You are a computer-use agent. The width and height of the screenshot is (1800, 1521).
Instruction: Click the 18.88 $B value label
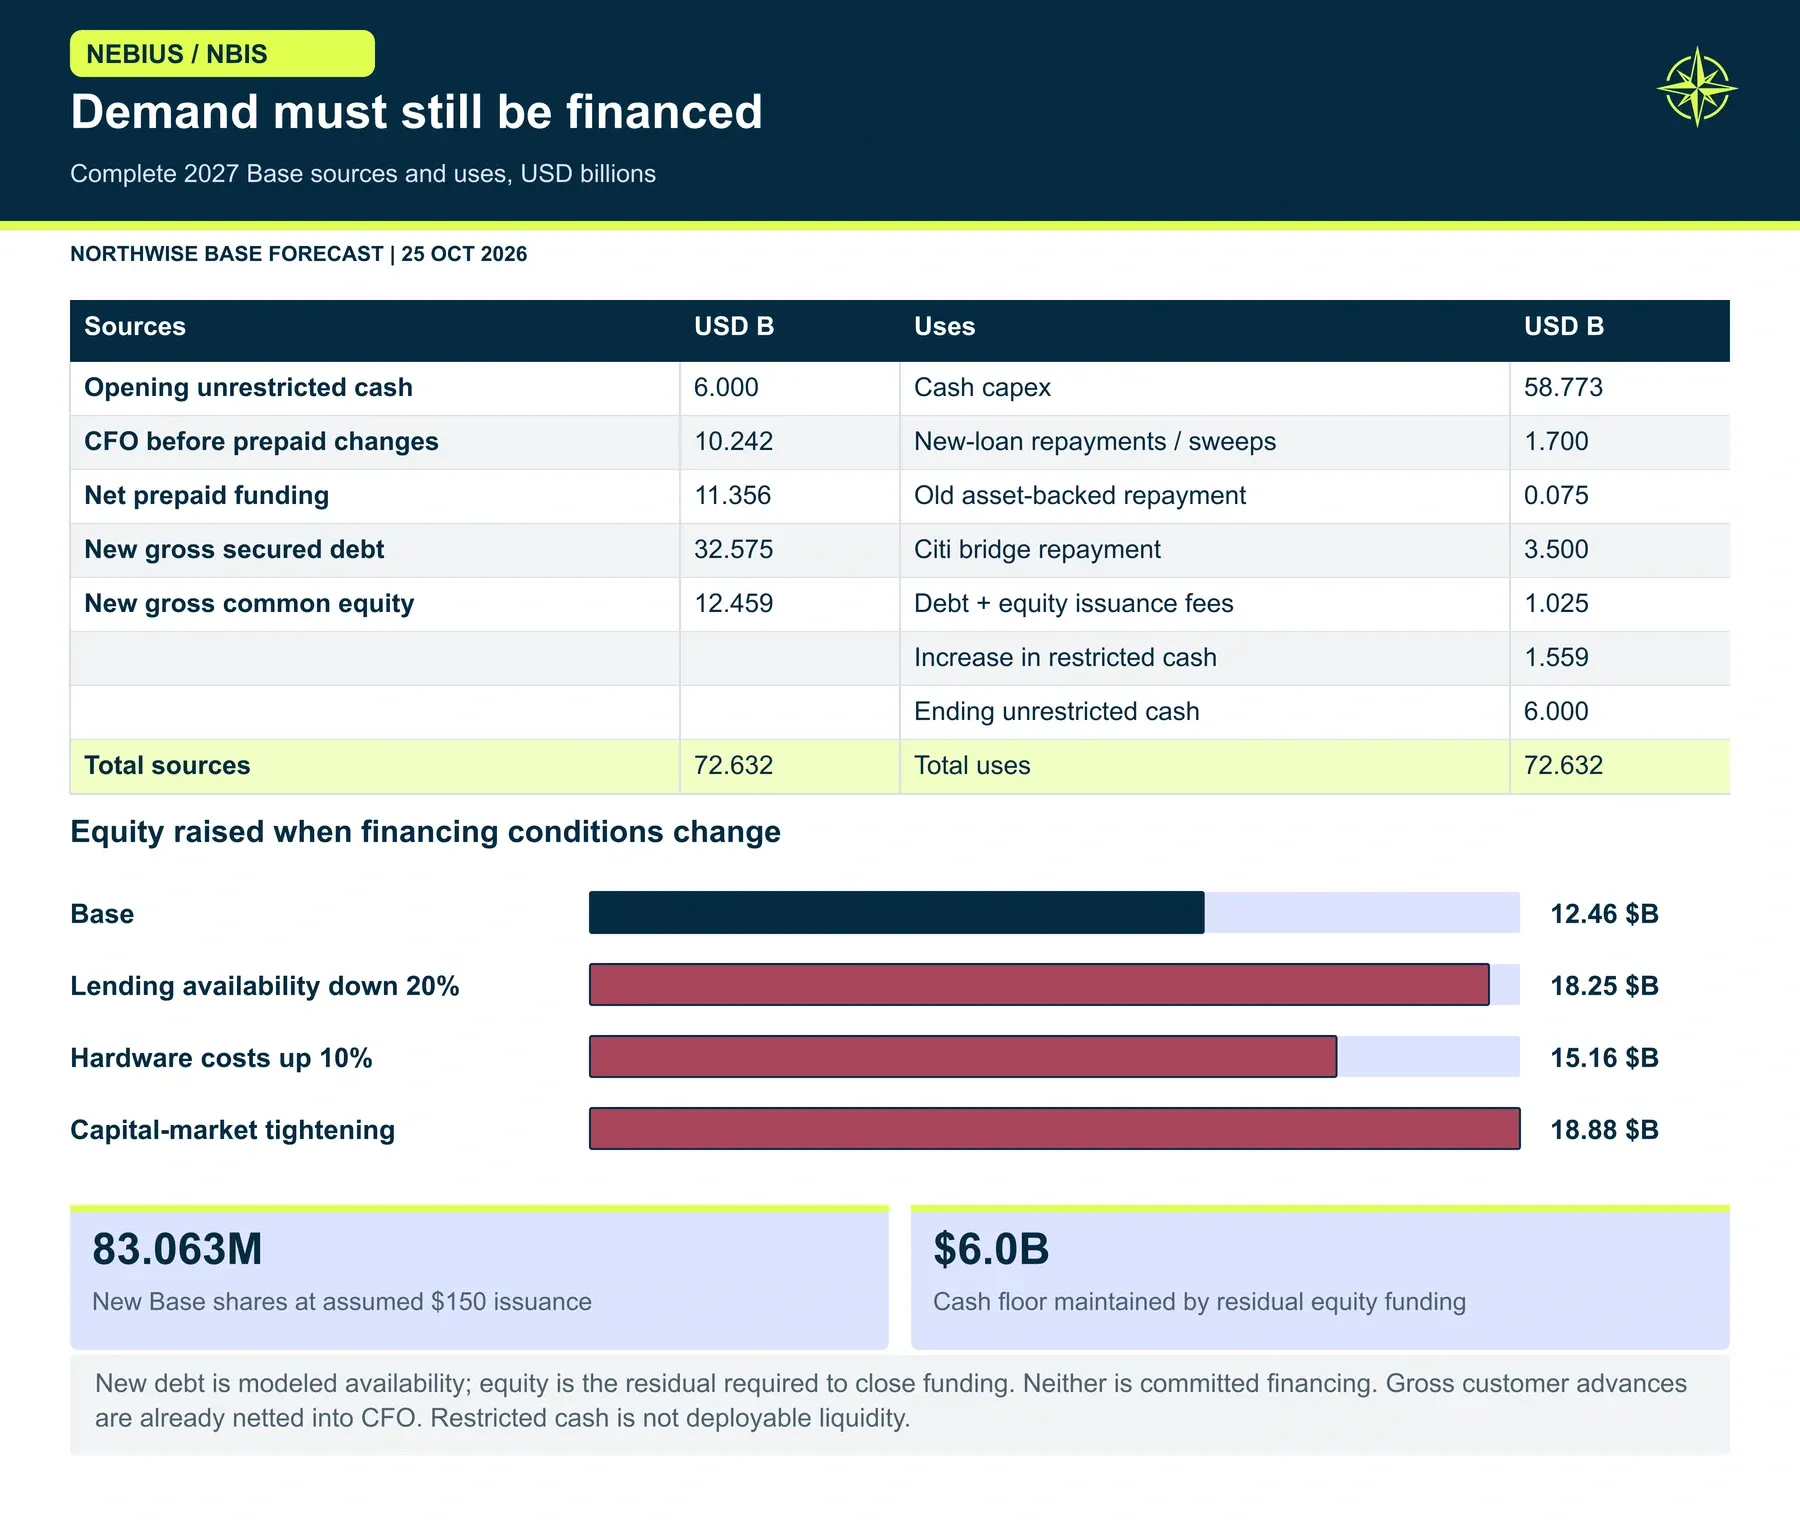point(1604,1129)
